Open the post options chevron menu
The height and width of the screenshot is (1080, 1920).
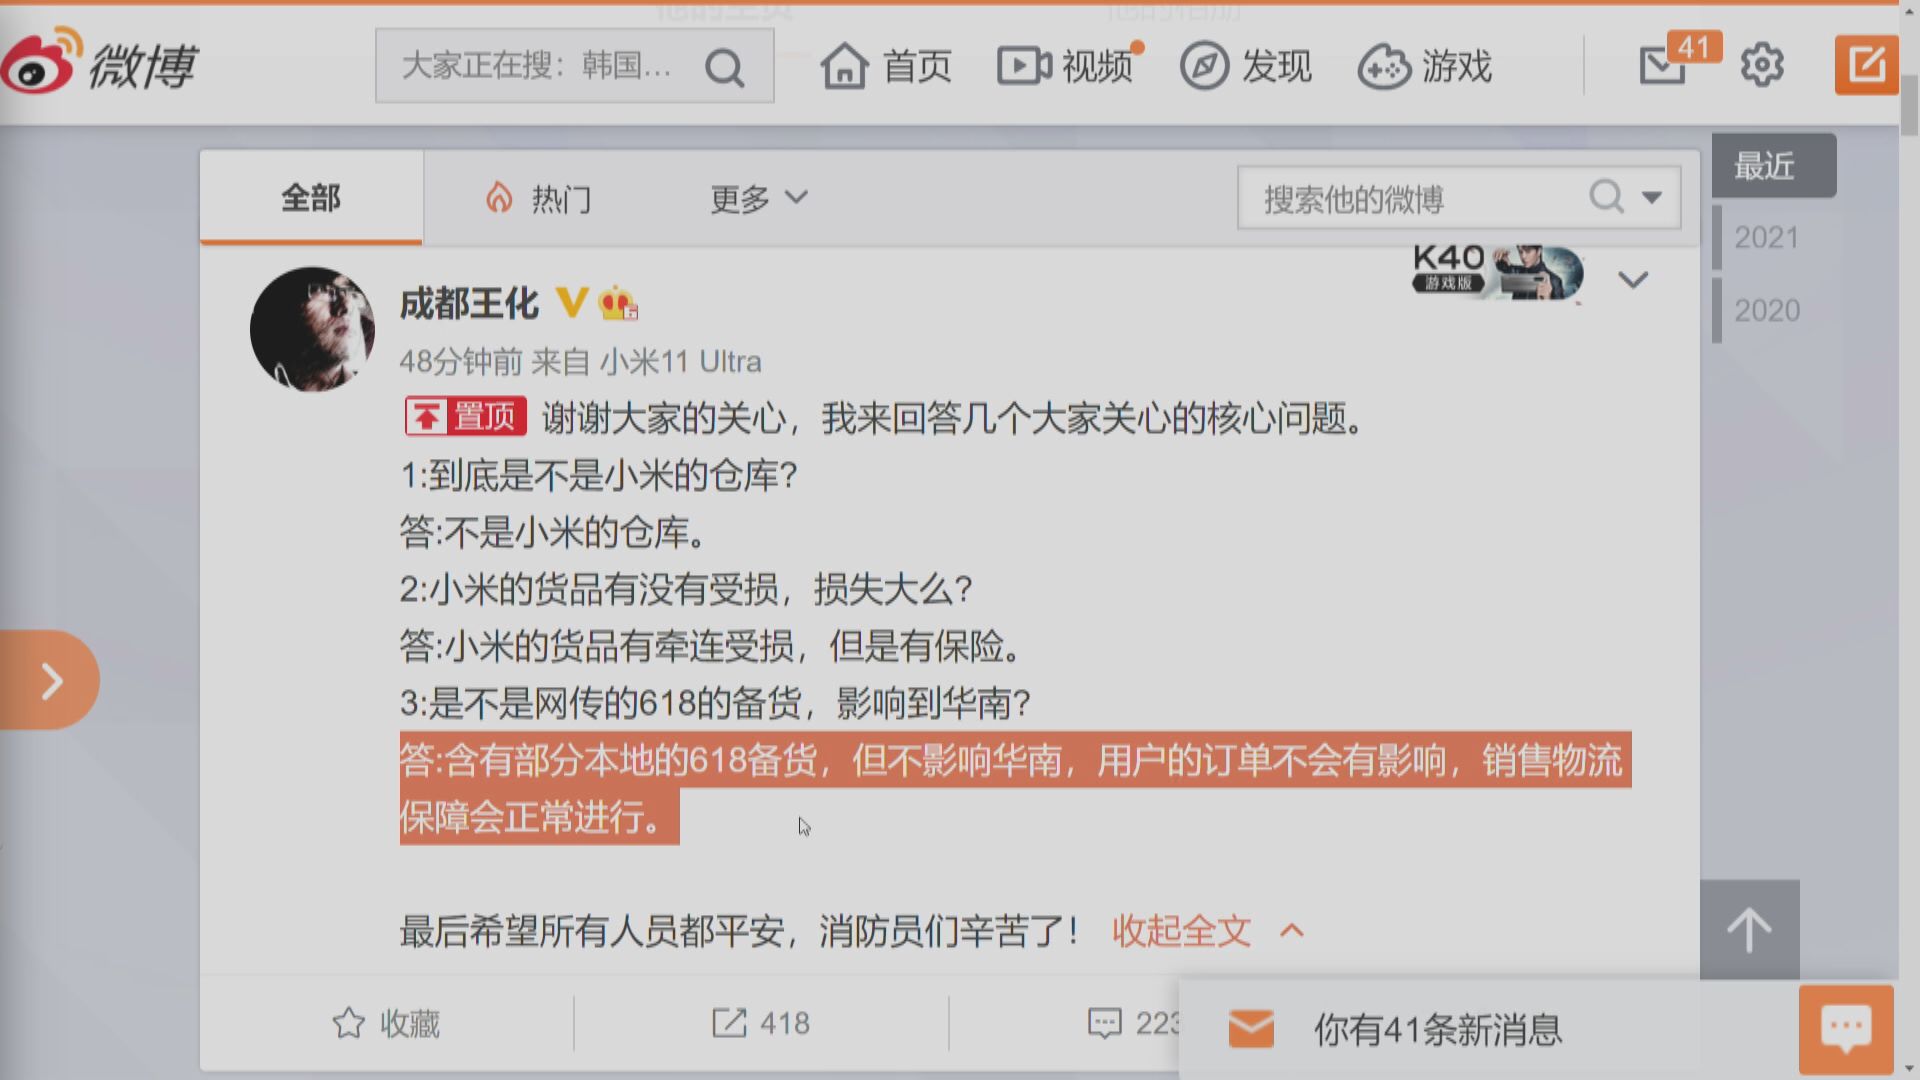(x=1633, y=280)
